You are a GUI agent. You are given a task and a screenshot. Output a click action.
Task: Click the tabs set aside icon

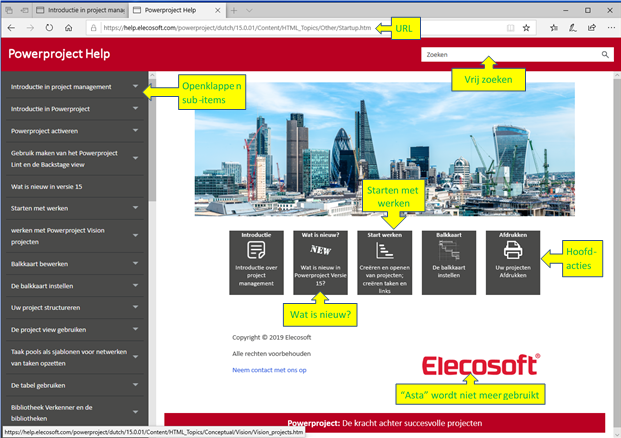click(x=9, y=10)
